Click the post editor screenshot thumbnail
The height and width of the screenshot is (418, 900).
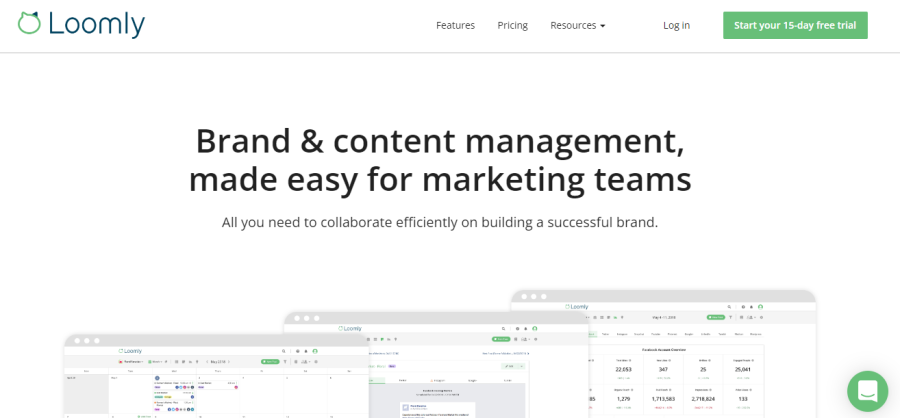[436, 365]
